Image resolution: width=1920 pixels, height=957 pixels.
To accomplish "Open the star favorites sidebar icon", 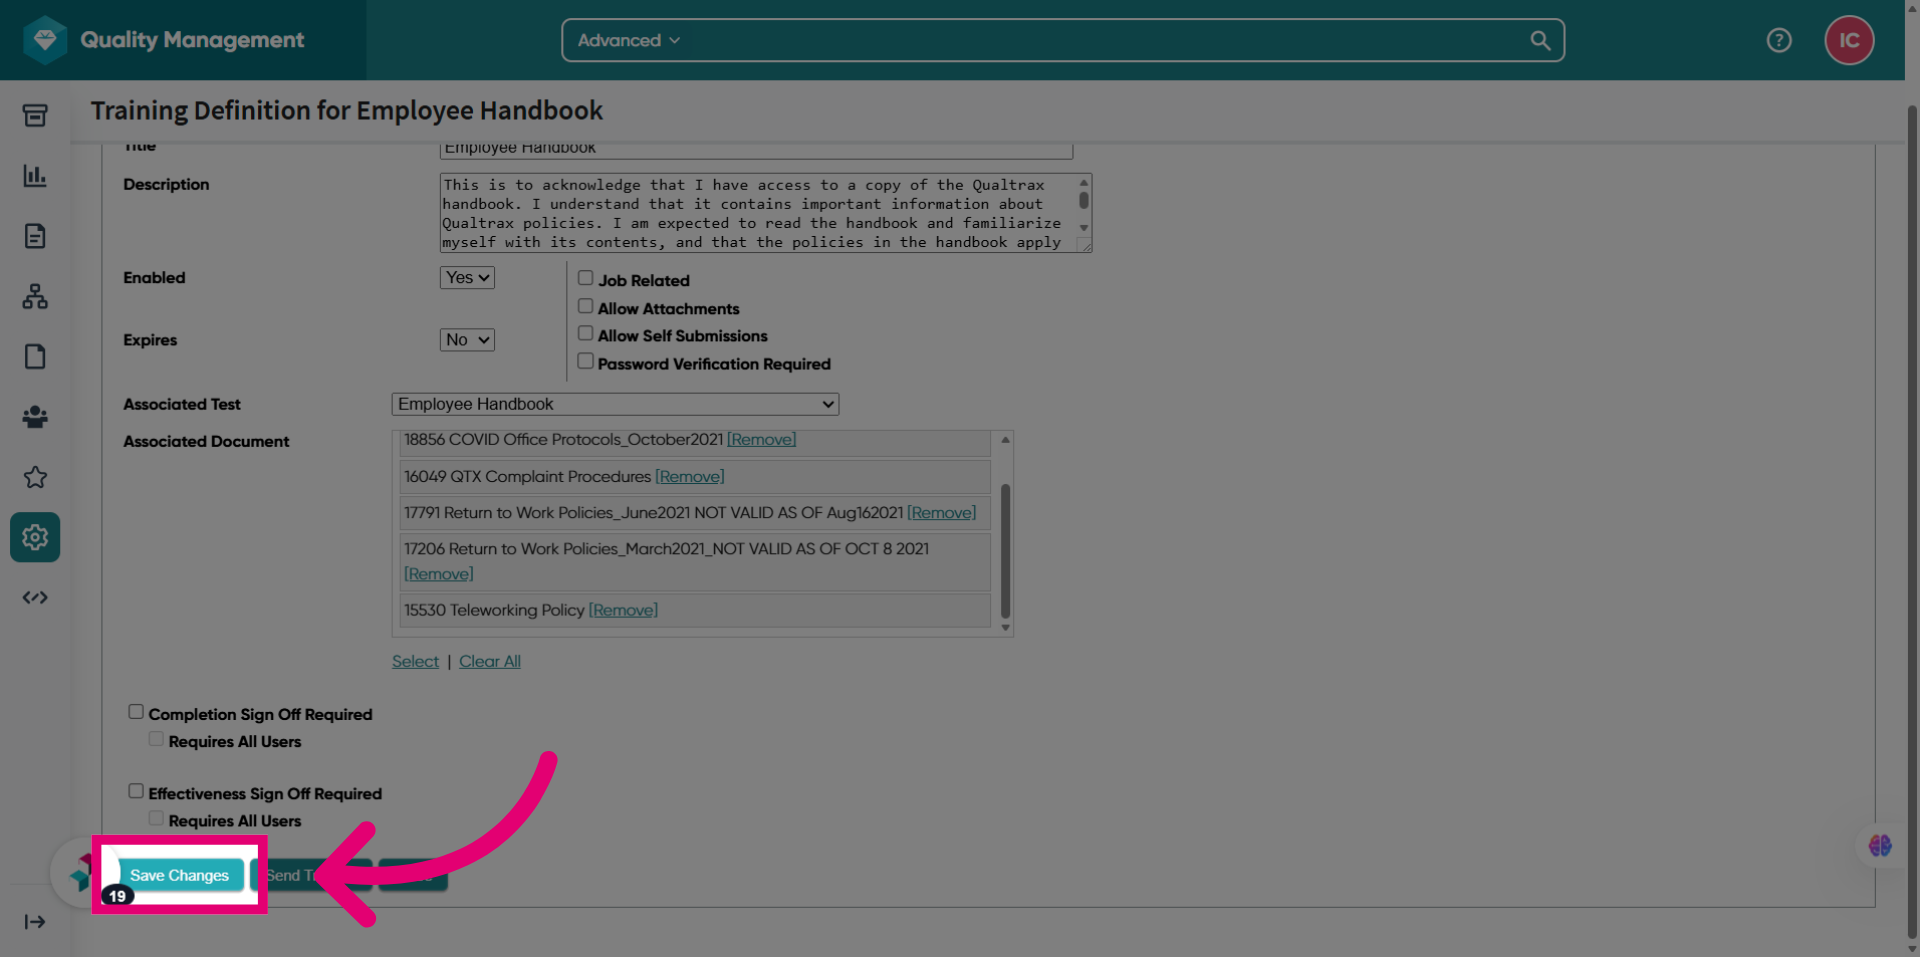I will [x=35, y=477].
